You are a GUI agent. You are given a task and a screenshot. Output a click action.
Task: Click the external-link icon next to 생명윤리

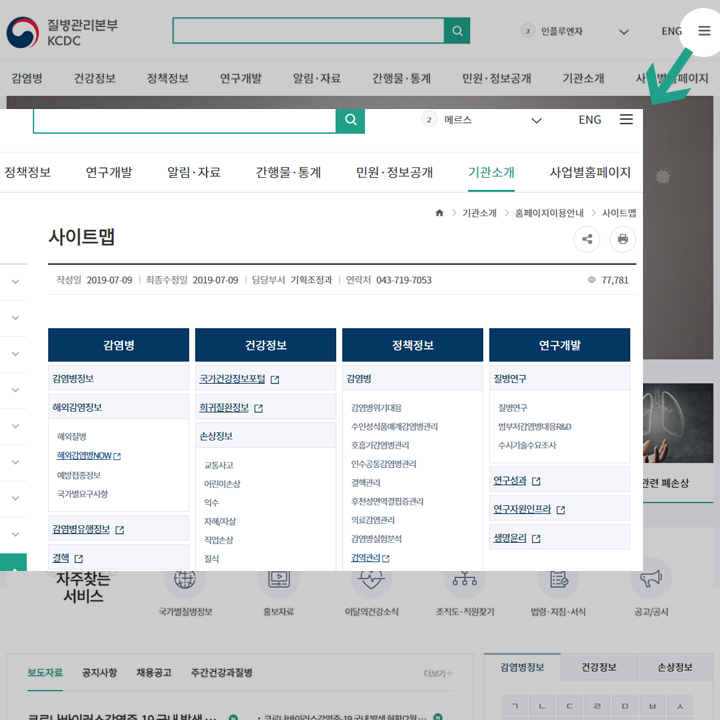coord(536,539)
